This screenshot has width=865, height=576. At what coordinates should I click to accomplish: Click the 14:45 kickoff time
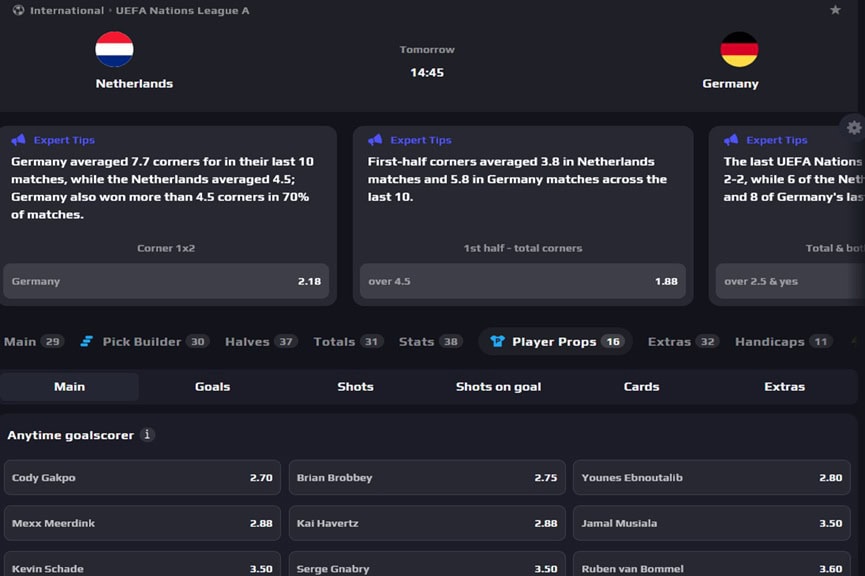coord(427,72)
